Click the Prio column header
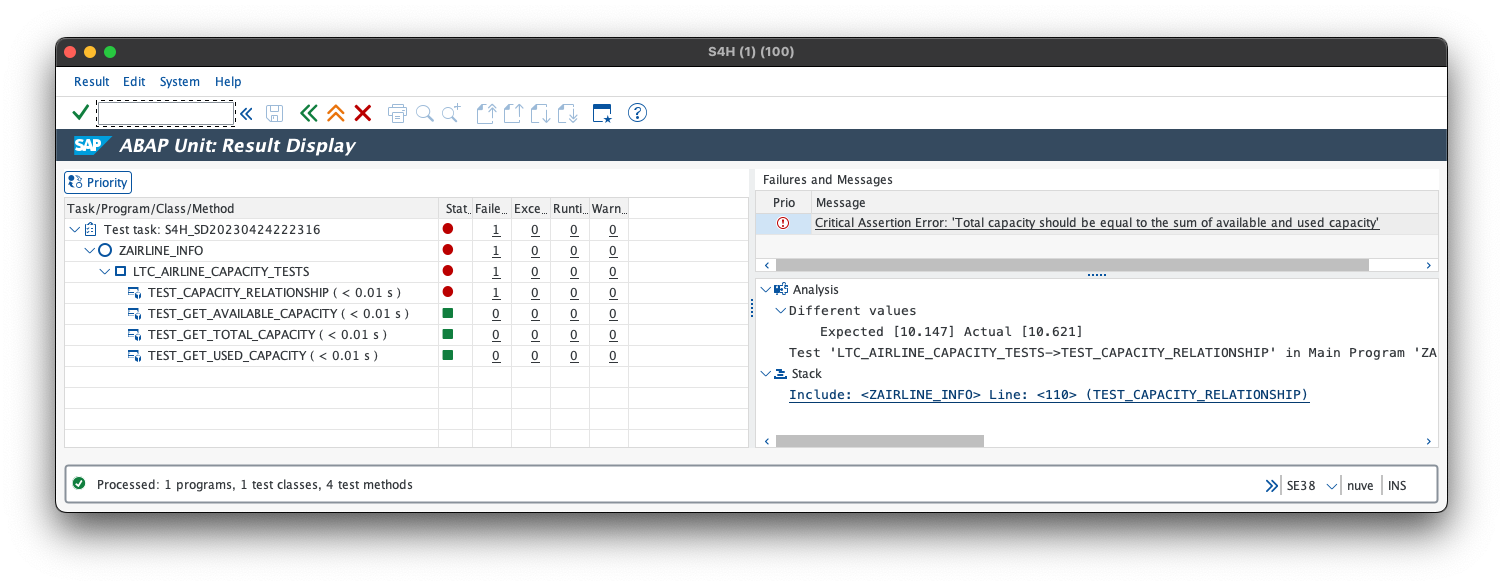 (784, 202)
